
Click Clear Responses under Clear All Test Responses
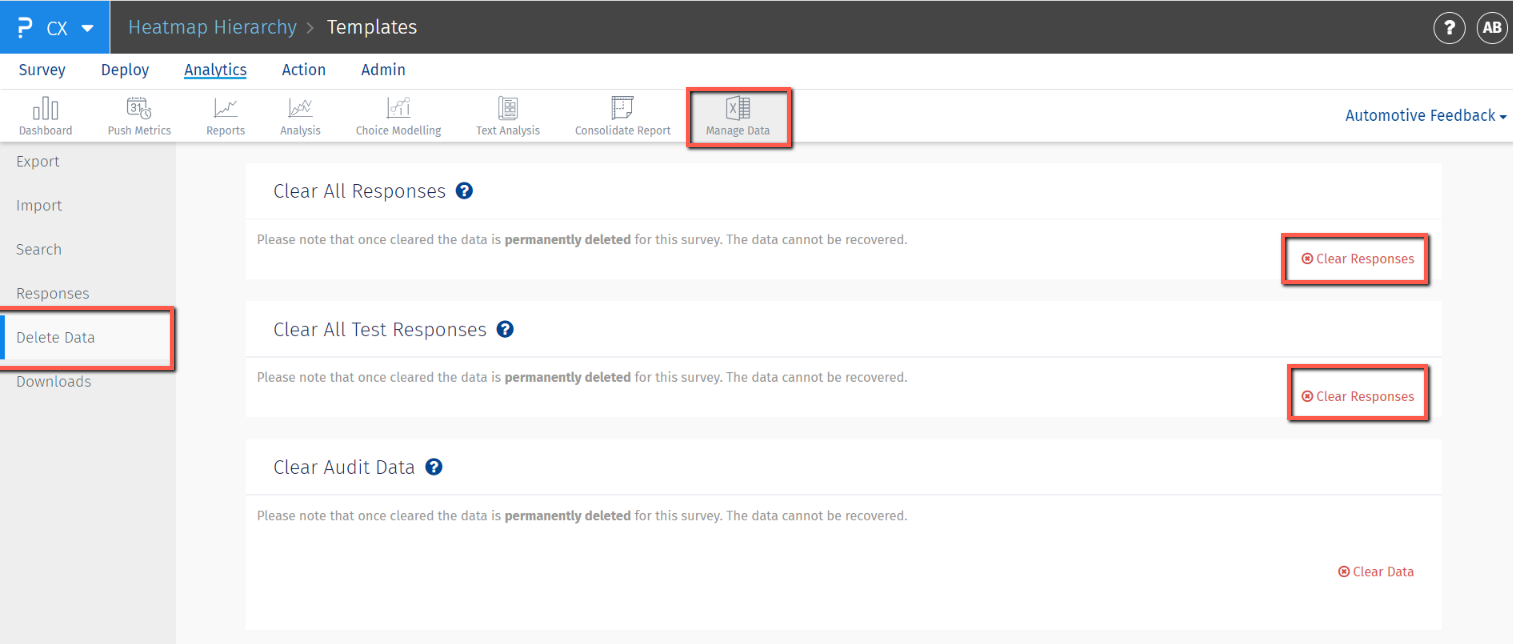point(1357,397)
